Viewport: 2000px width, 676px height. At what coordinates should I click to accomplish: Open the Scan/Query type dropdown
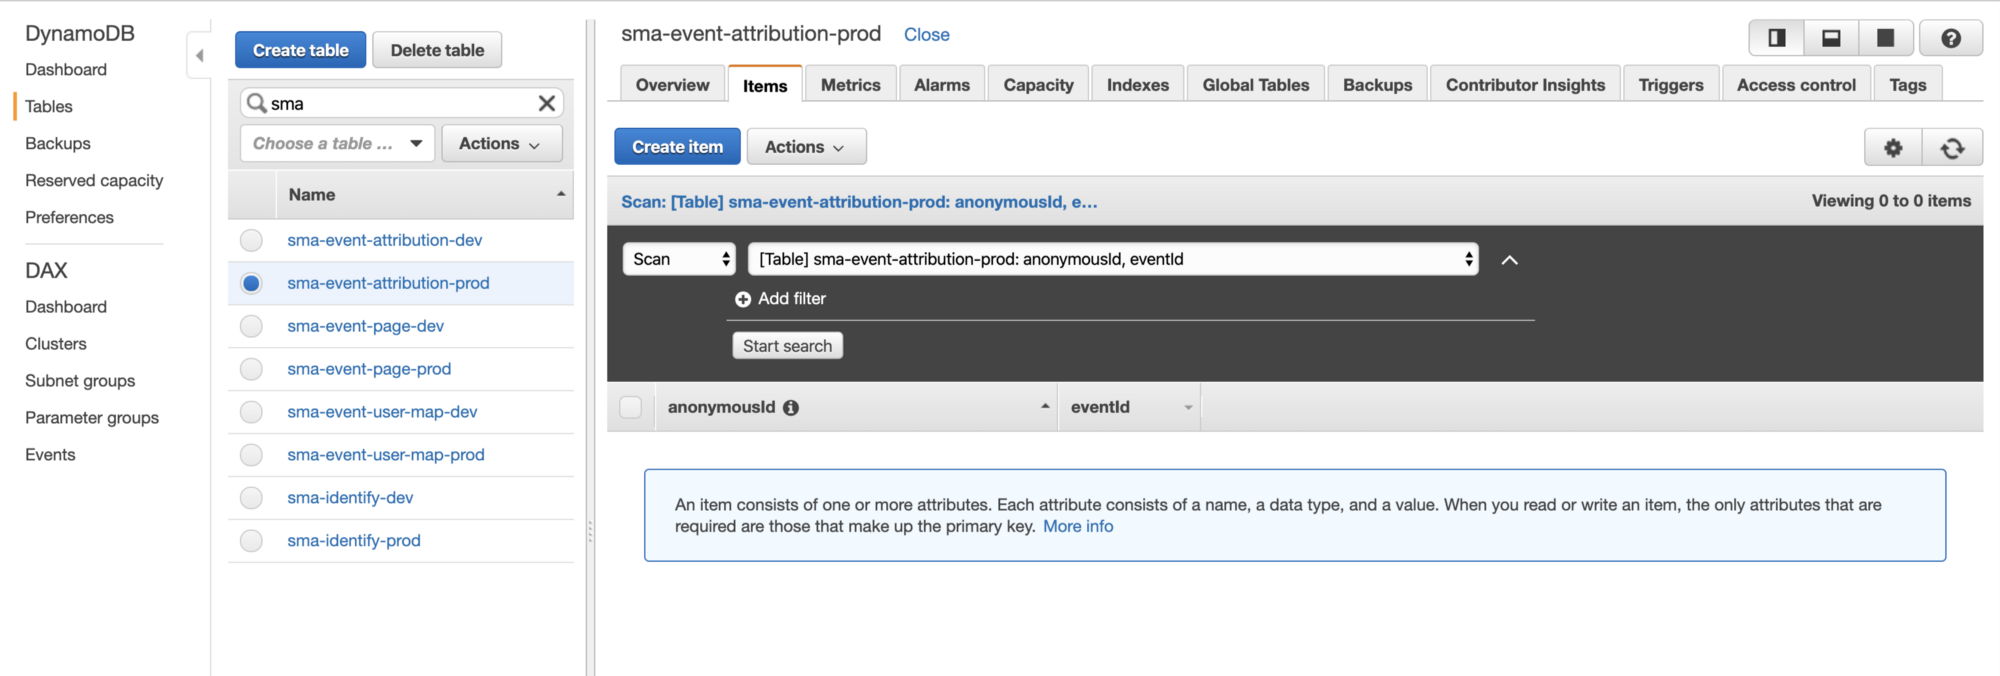679,259
